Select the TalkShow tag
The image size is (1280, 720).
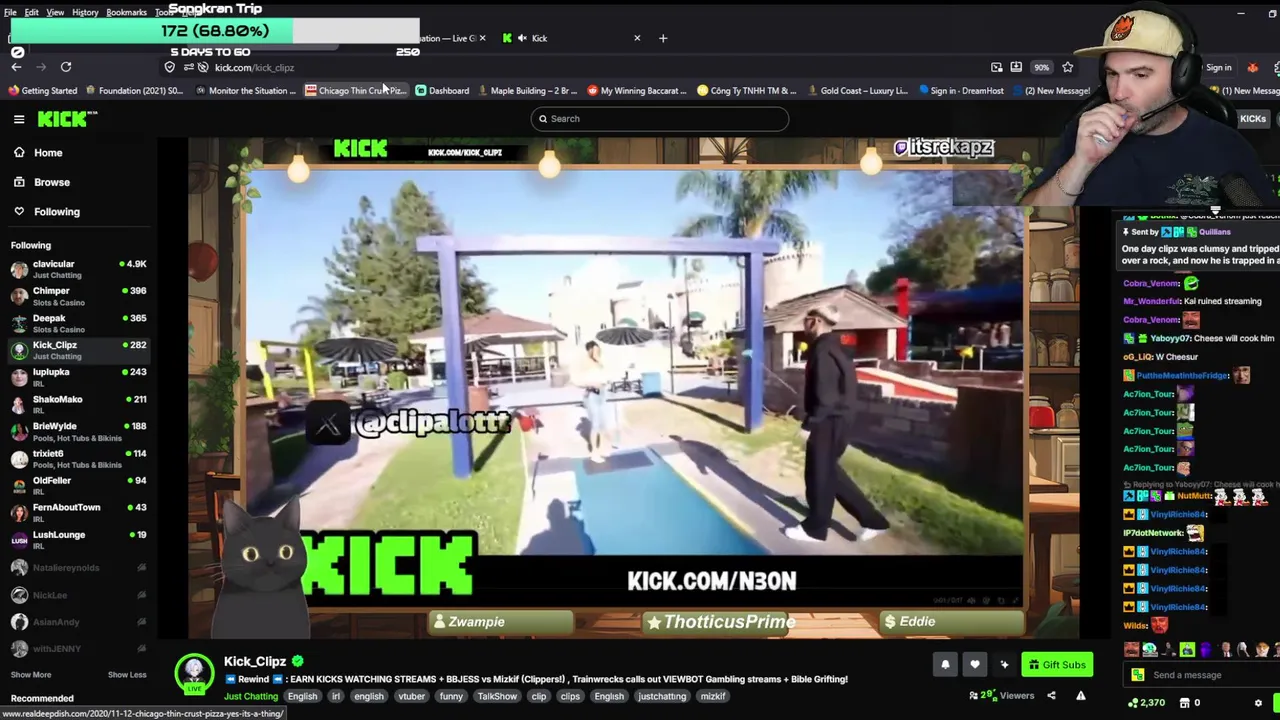(497, 696)
